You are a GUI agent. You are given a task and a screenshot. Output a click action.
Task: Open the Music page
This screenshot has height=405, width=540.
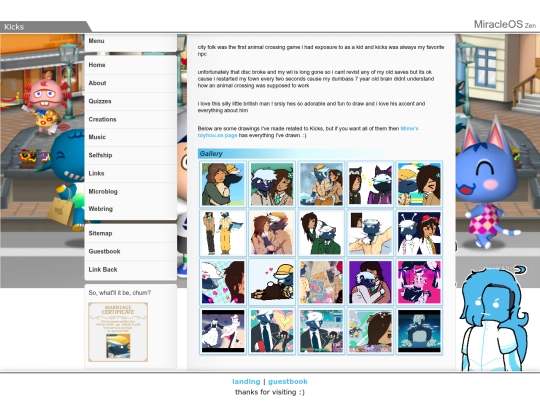pyautogui.click(x=131, y=137)
